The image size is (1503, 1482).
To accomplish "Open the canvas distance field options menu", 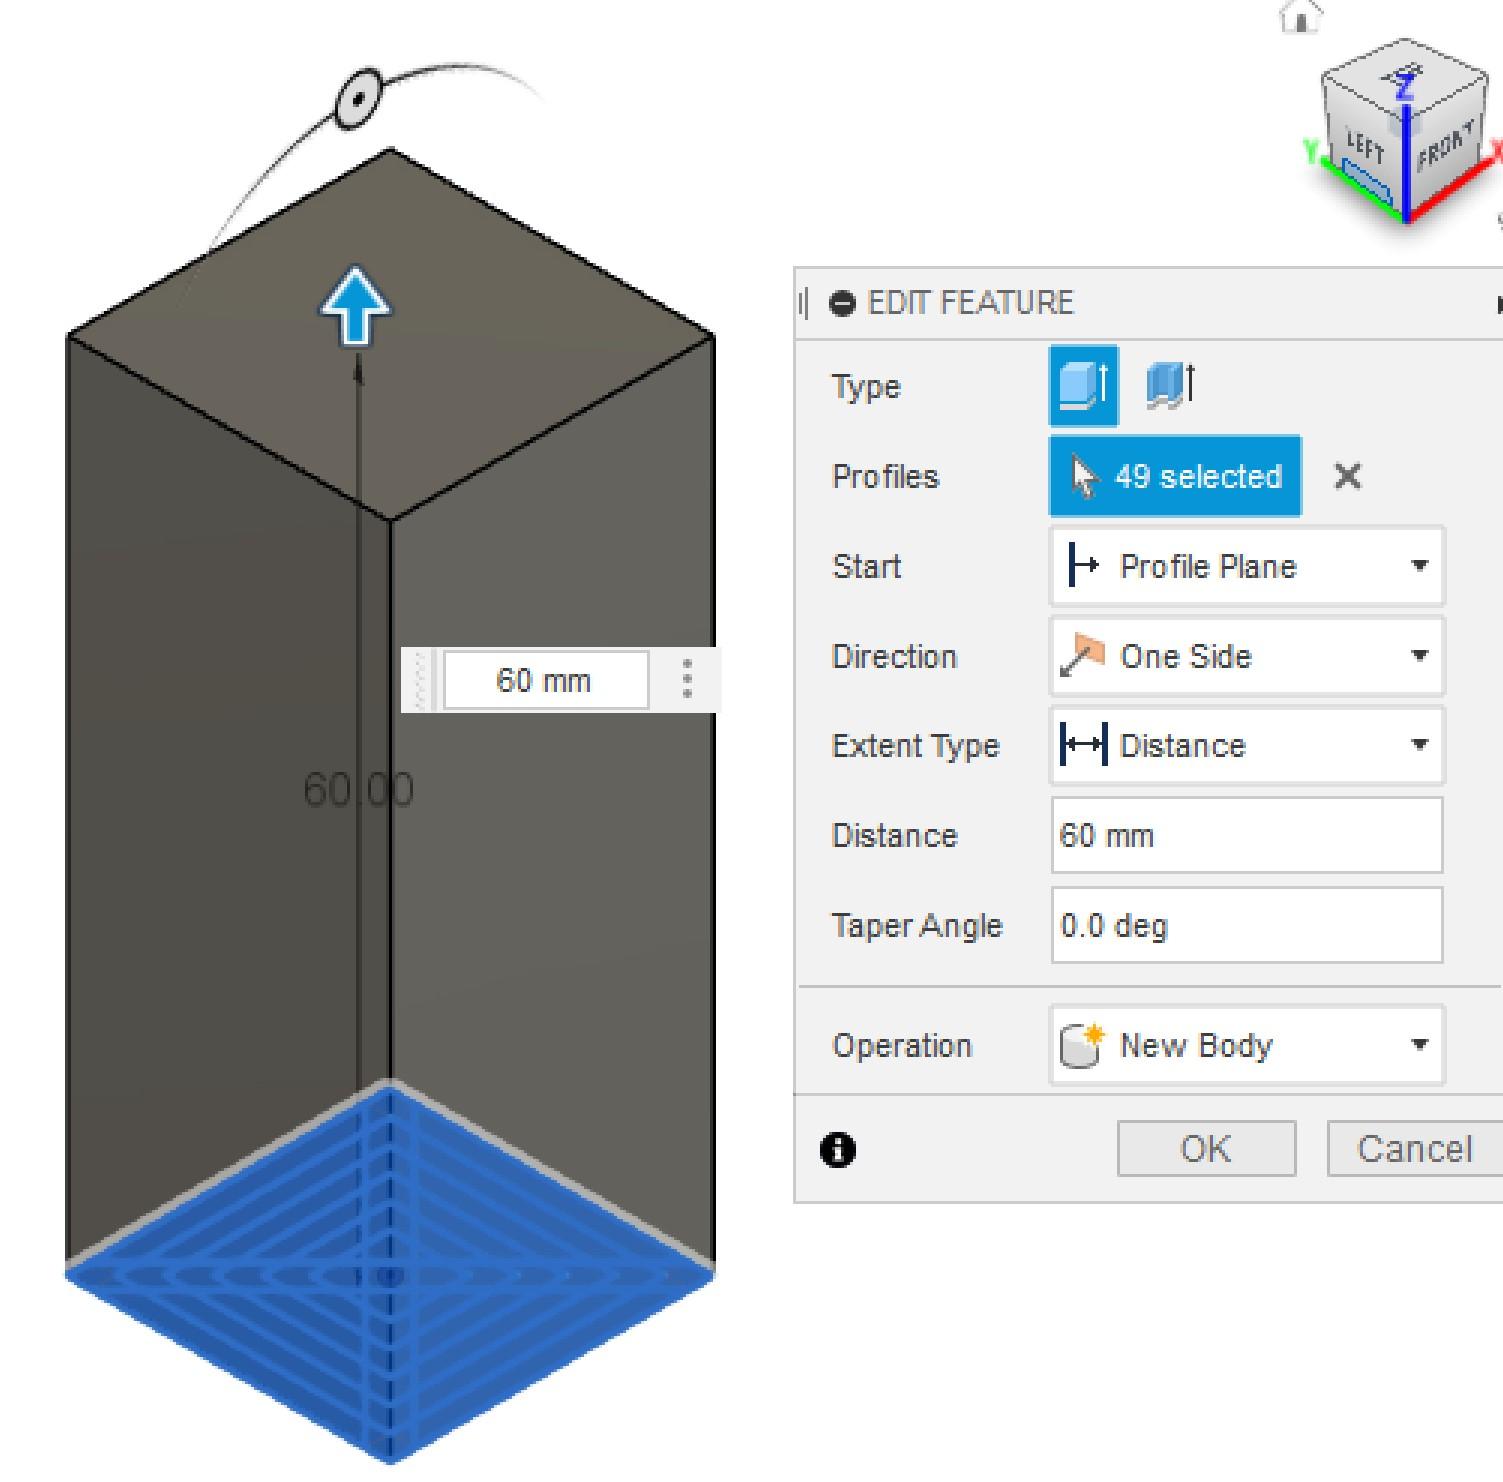I will pos(687,680).
